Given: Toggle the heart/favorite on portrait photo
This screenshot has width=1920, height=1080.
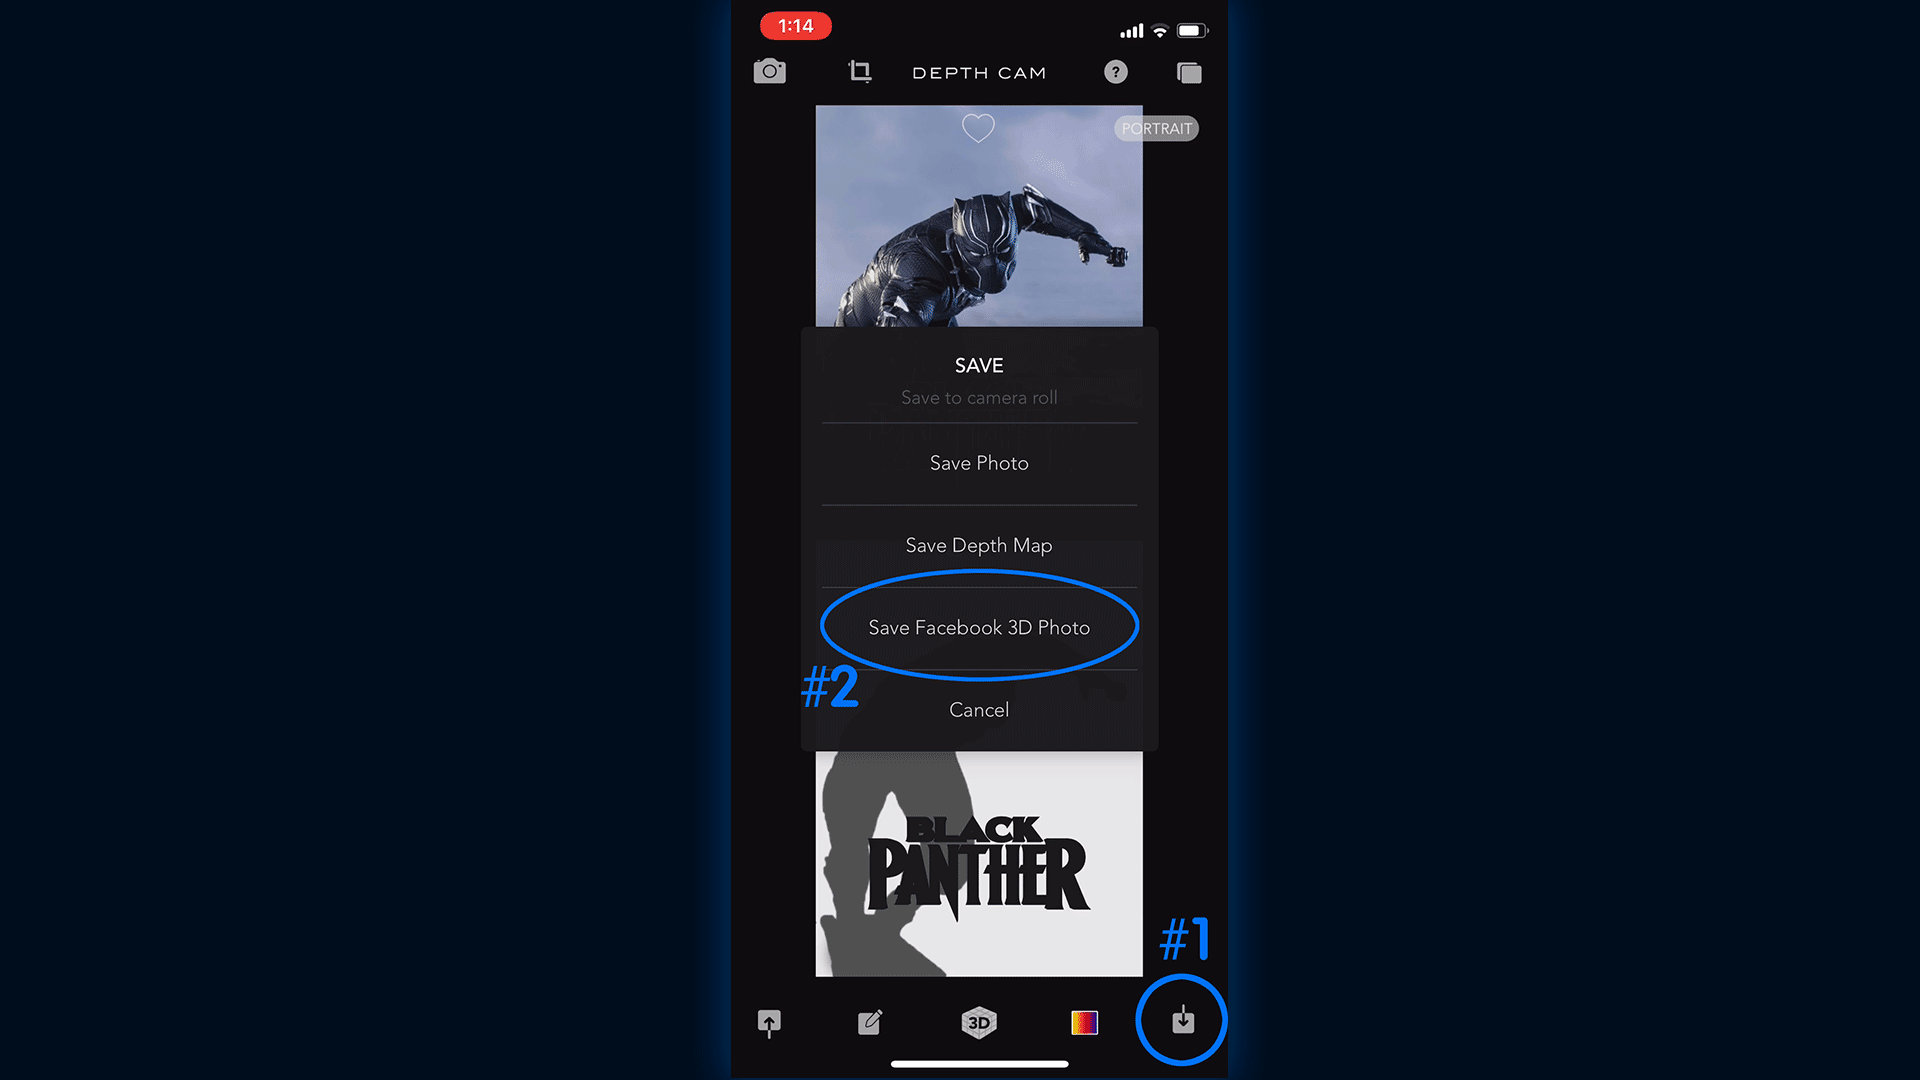Looking at the screenshot, I should (978, 128).
